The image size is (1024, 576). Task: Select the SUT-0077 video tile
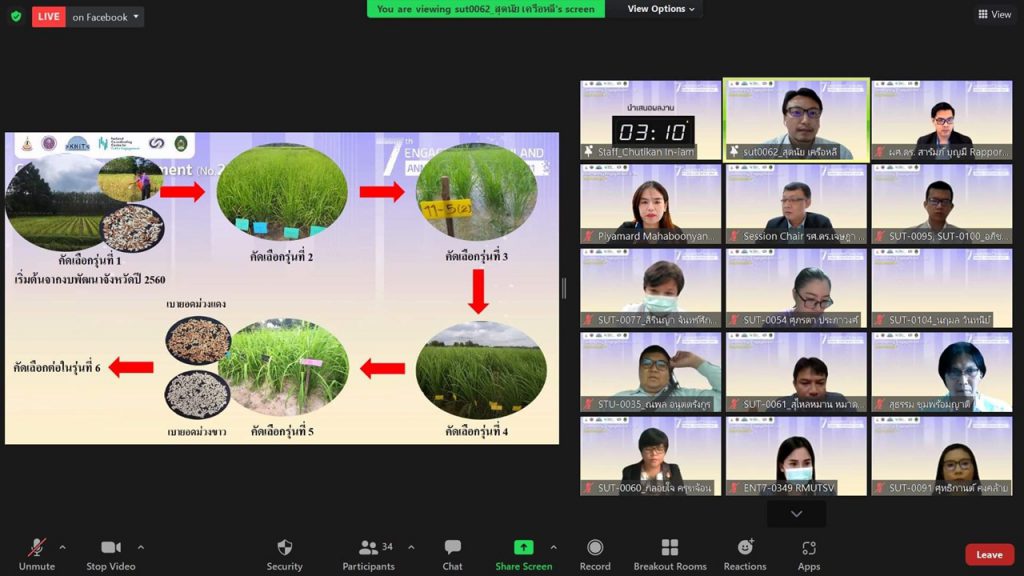[650, 288]
